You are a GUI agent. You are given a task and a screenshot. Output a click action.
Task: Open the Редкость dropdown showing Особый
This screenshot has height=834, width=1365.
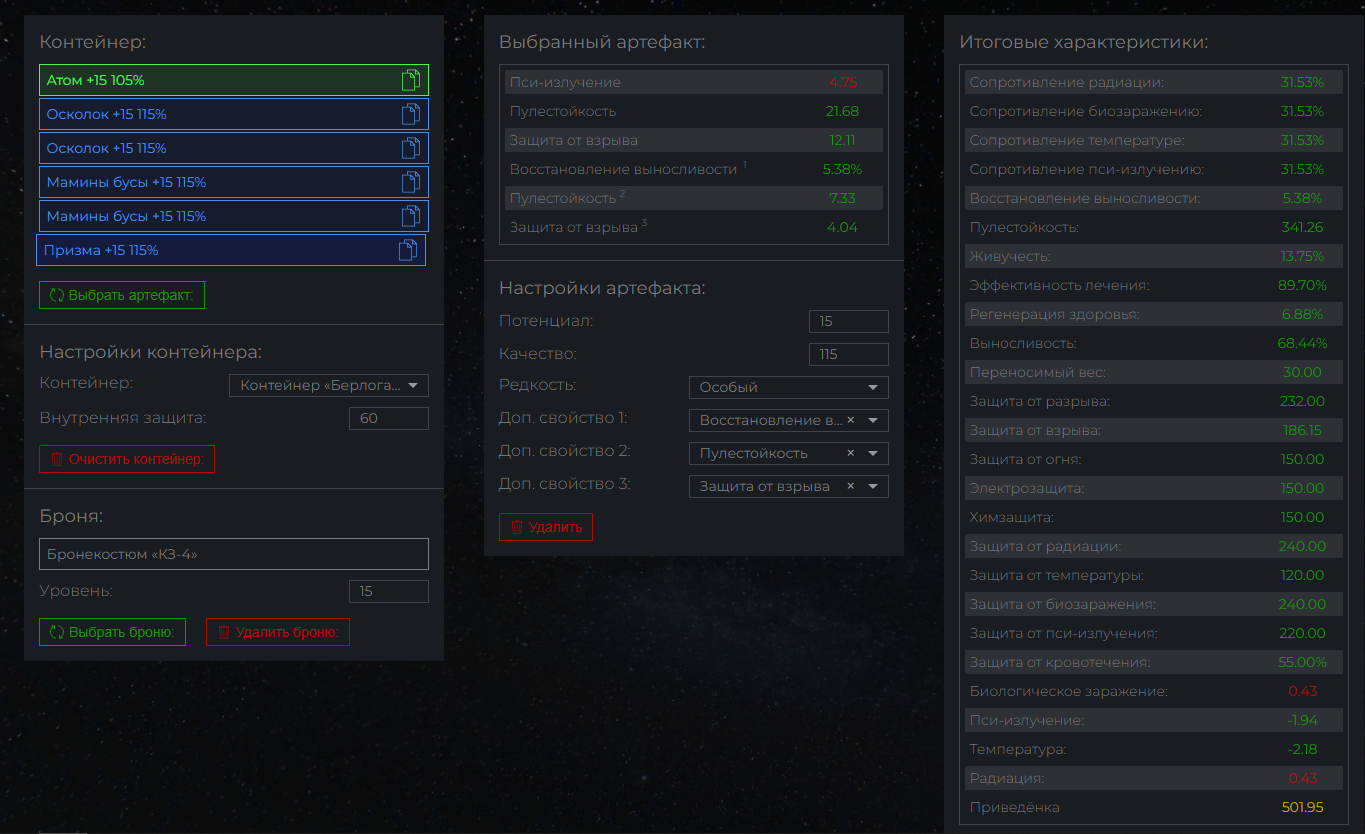click(788, 388)
